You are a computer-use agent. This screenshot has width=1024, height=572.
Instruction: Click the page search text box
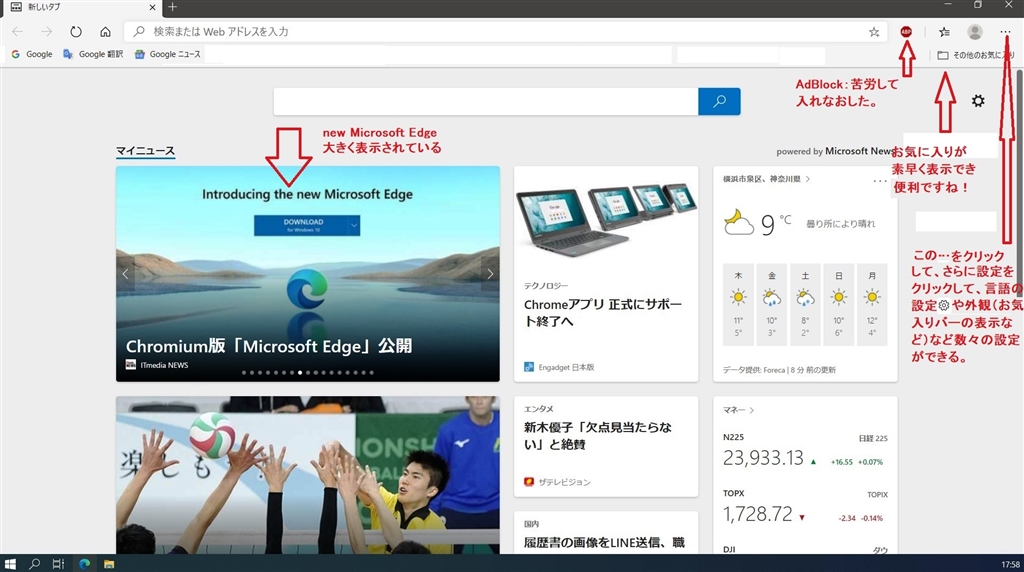pos(486,101)
